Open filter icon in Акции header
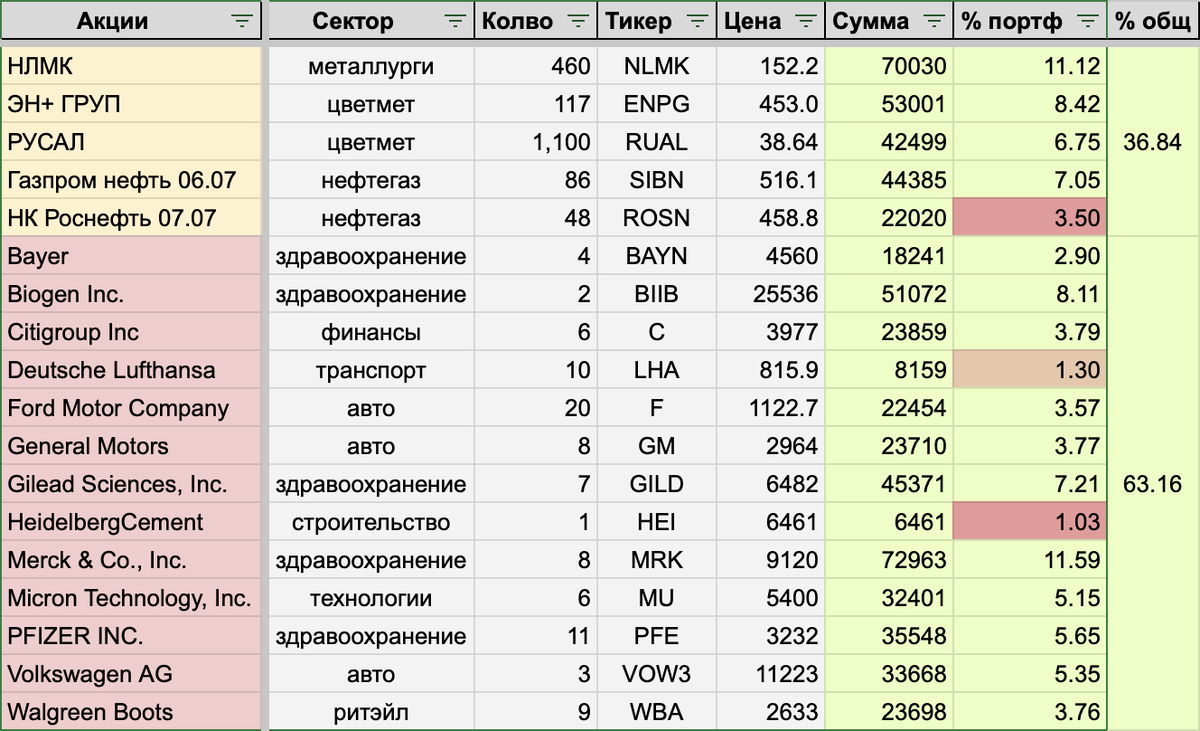The width and height of the screenshot is (1200, 731). click(241, 20)
